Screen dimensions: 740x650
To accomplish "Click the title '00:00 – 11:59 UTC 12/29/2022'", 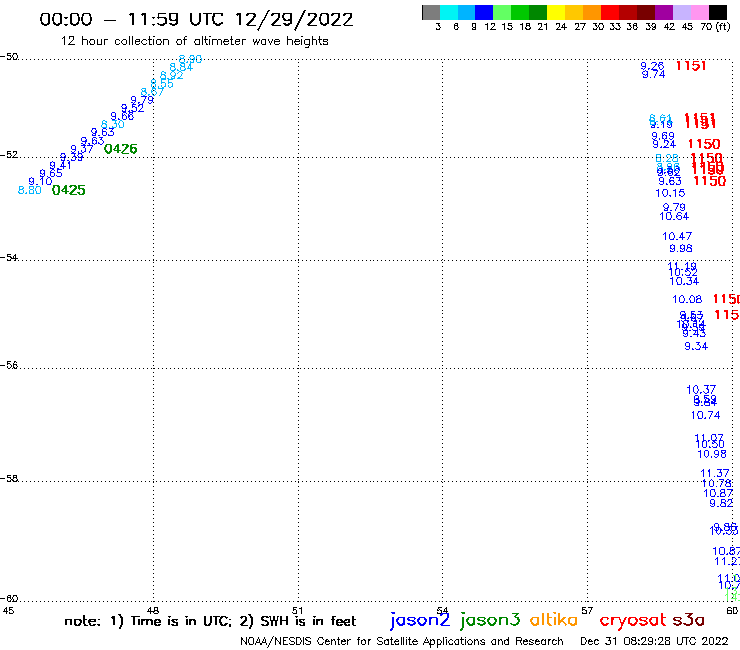I will coord(196,19).
